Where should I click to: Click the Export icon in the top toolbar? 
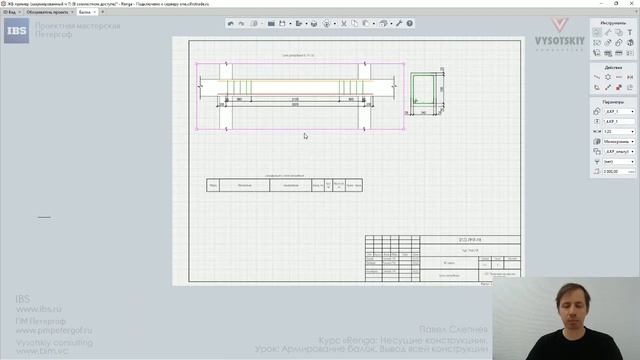(x=299, y=24)
